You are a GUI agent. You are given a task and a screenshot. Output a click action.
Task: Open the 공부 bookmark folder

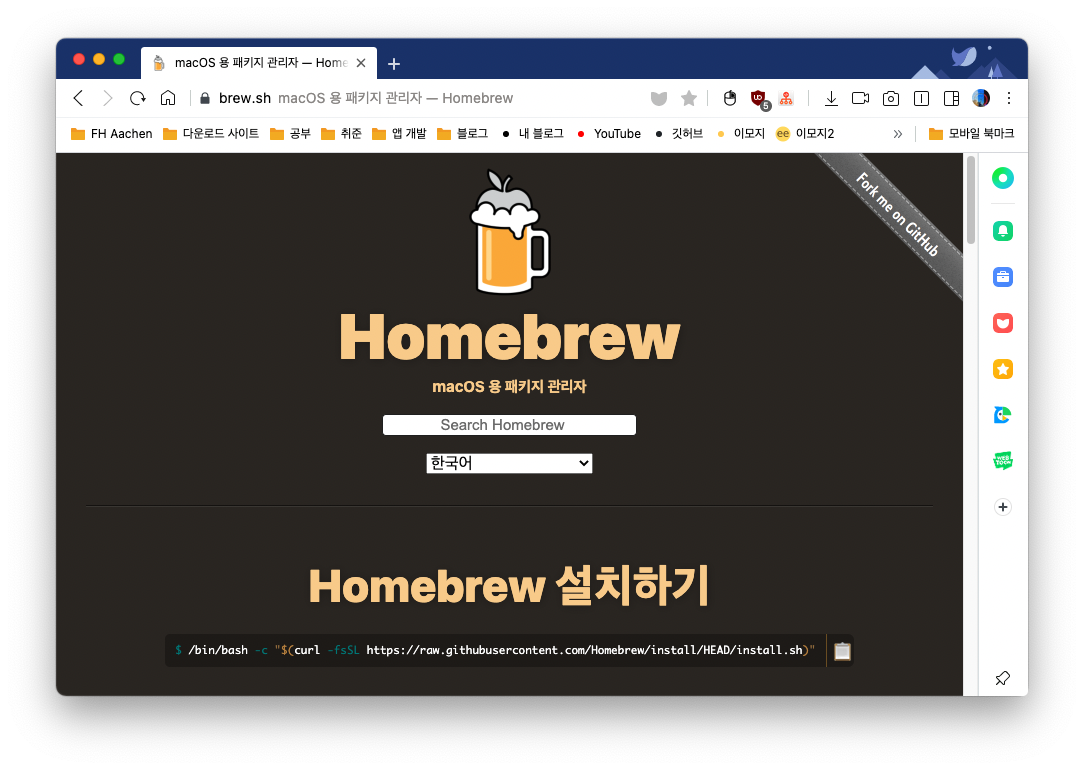(290, 133)
